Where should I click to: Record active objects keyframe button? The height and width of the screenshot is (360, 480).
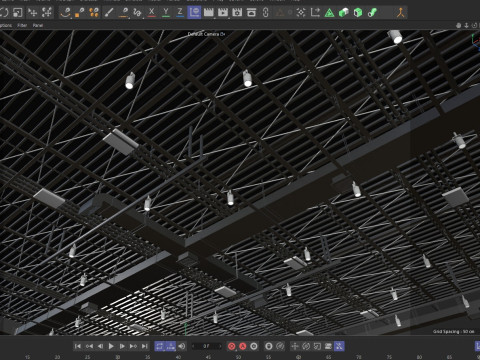click(x=231, y=346)
